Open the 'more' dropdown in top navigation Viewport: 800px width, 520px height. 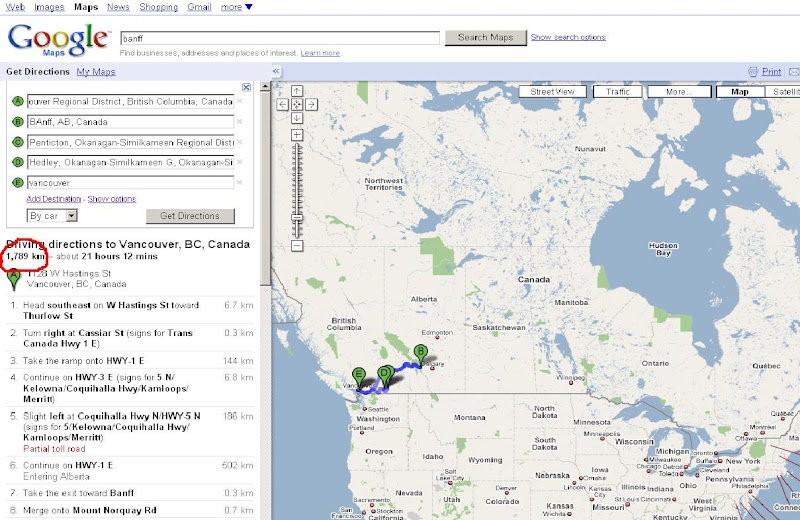[x=236, y=7]
